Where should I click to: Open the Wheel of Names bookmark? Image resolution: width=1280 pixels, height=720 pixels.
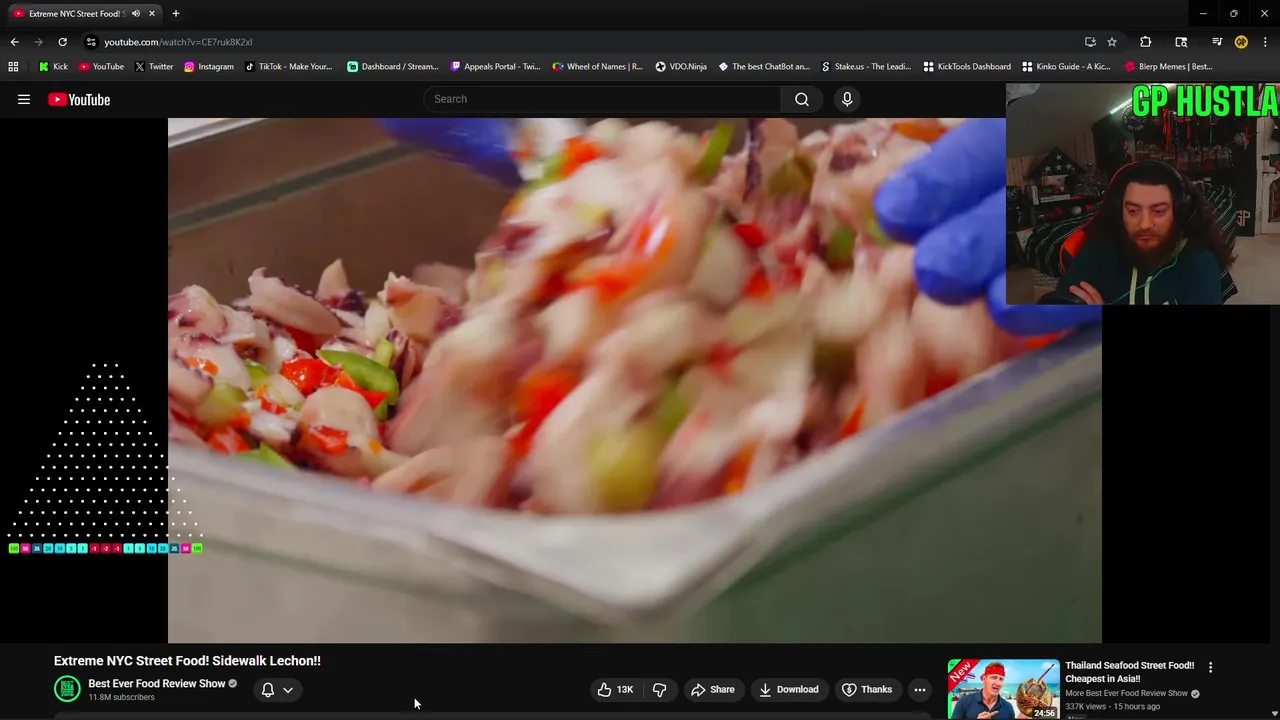(x=598, y=67)
